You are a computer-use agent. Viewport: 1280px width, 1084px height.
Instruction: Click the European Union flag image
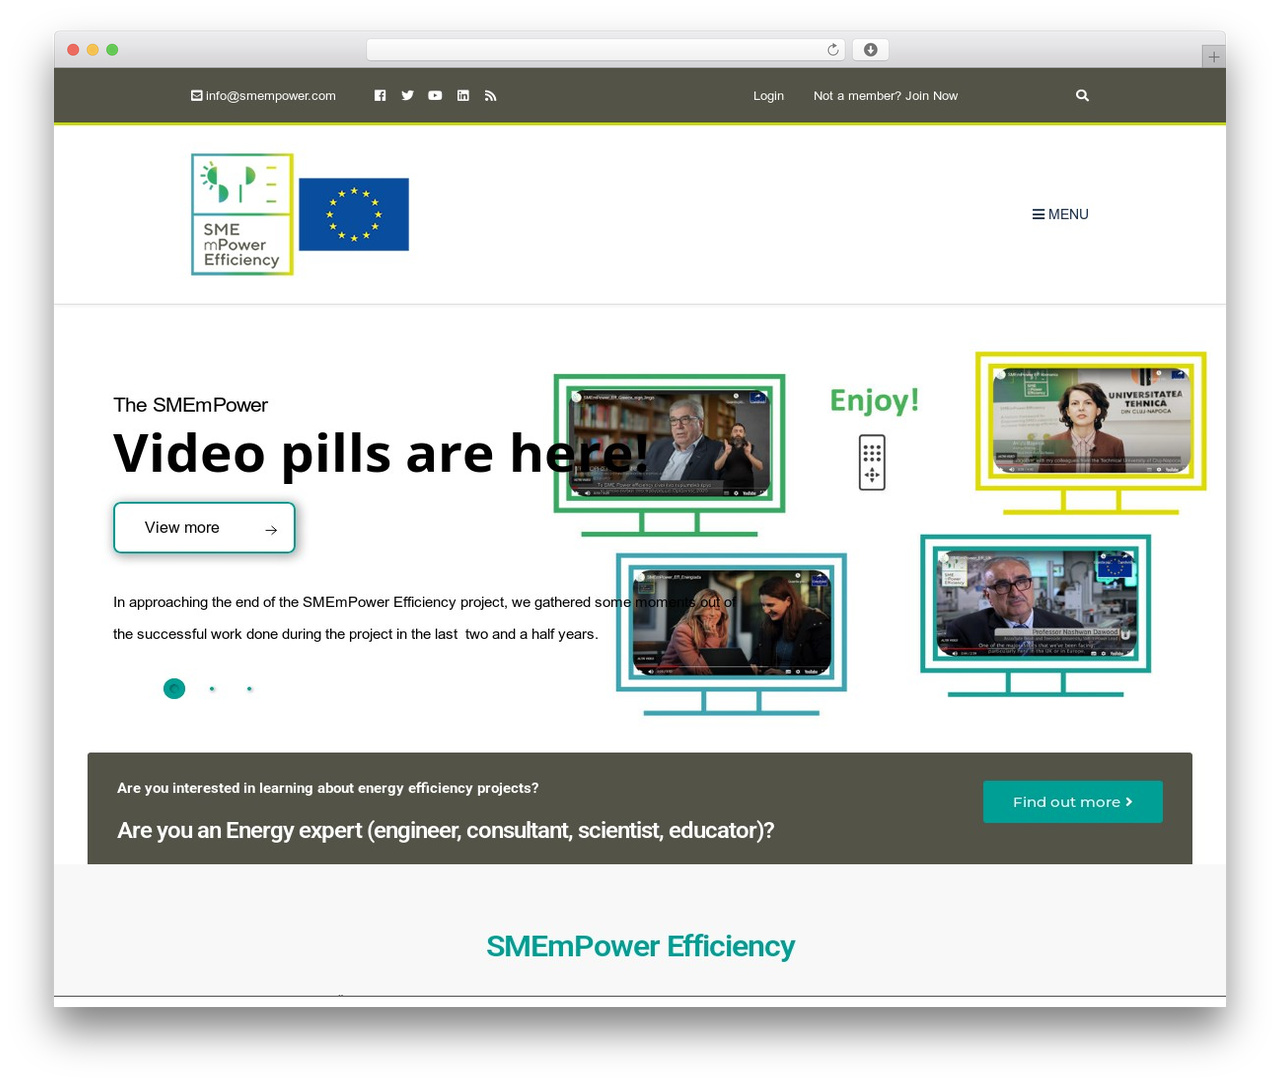[354, 214]
